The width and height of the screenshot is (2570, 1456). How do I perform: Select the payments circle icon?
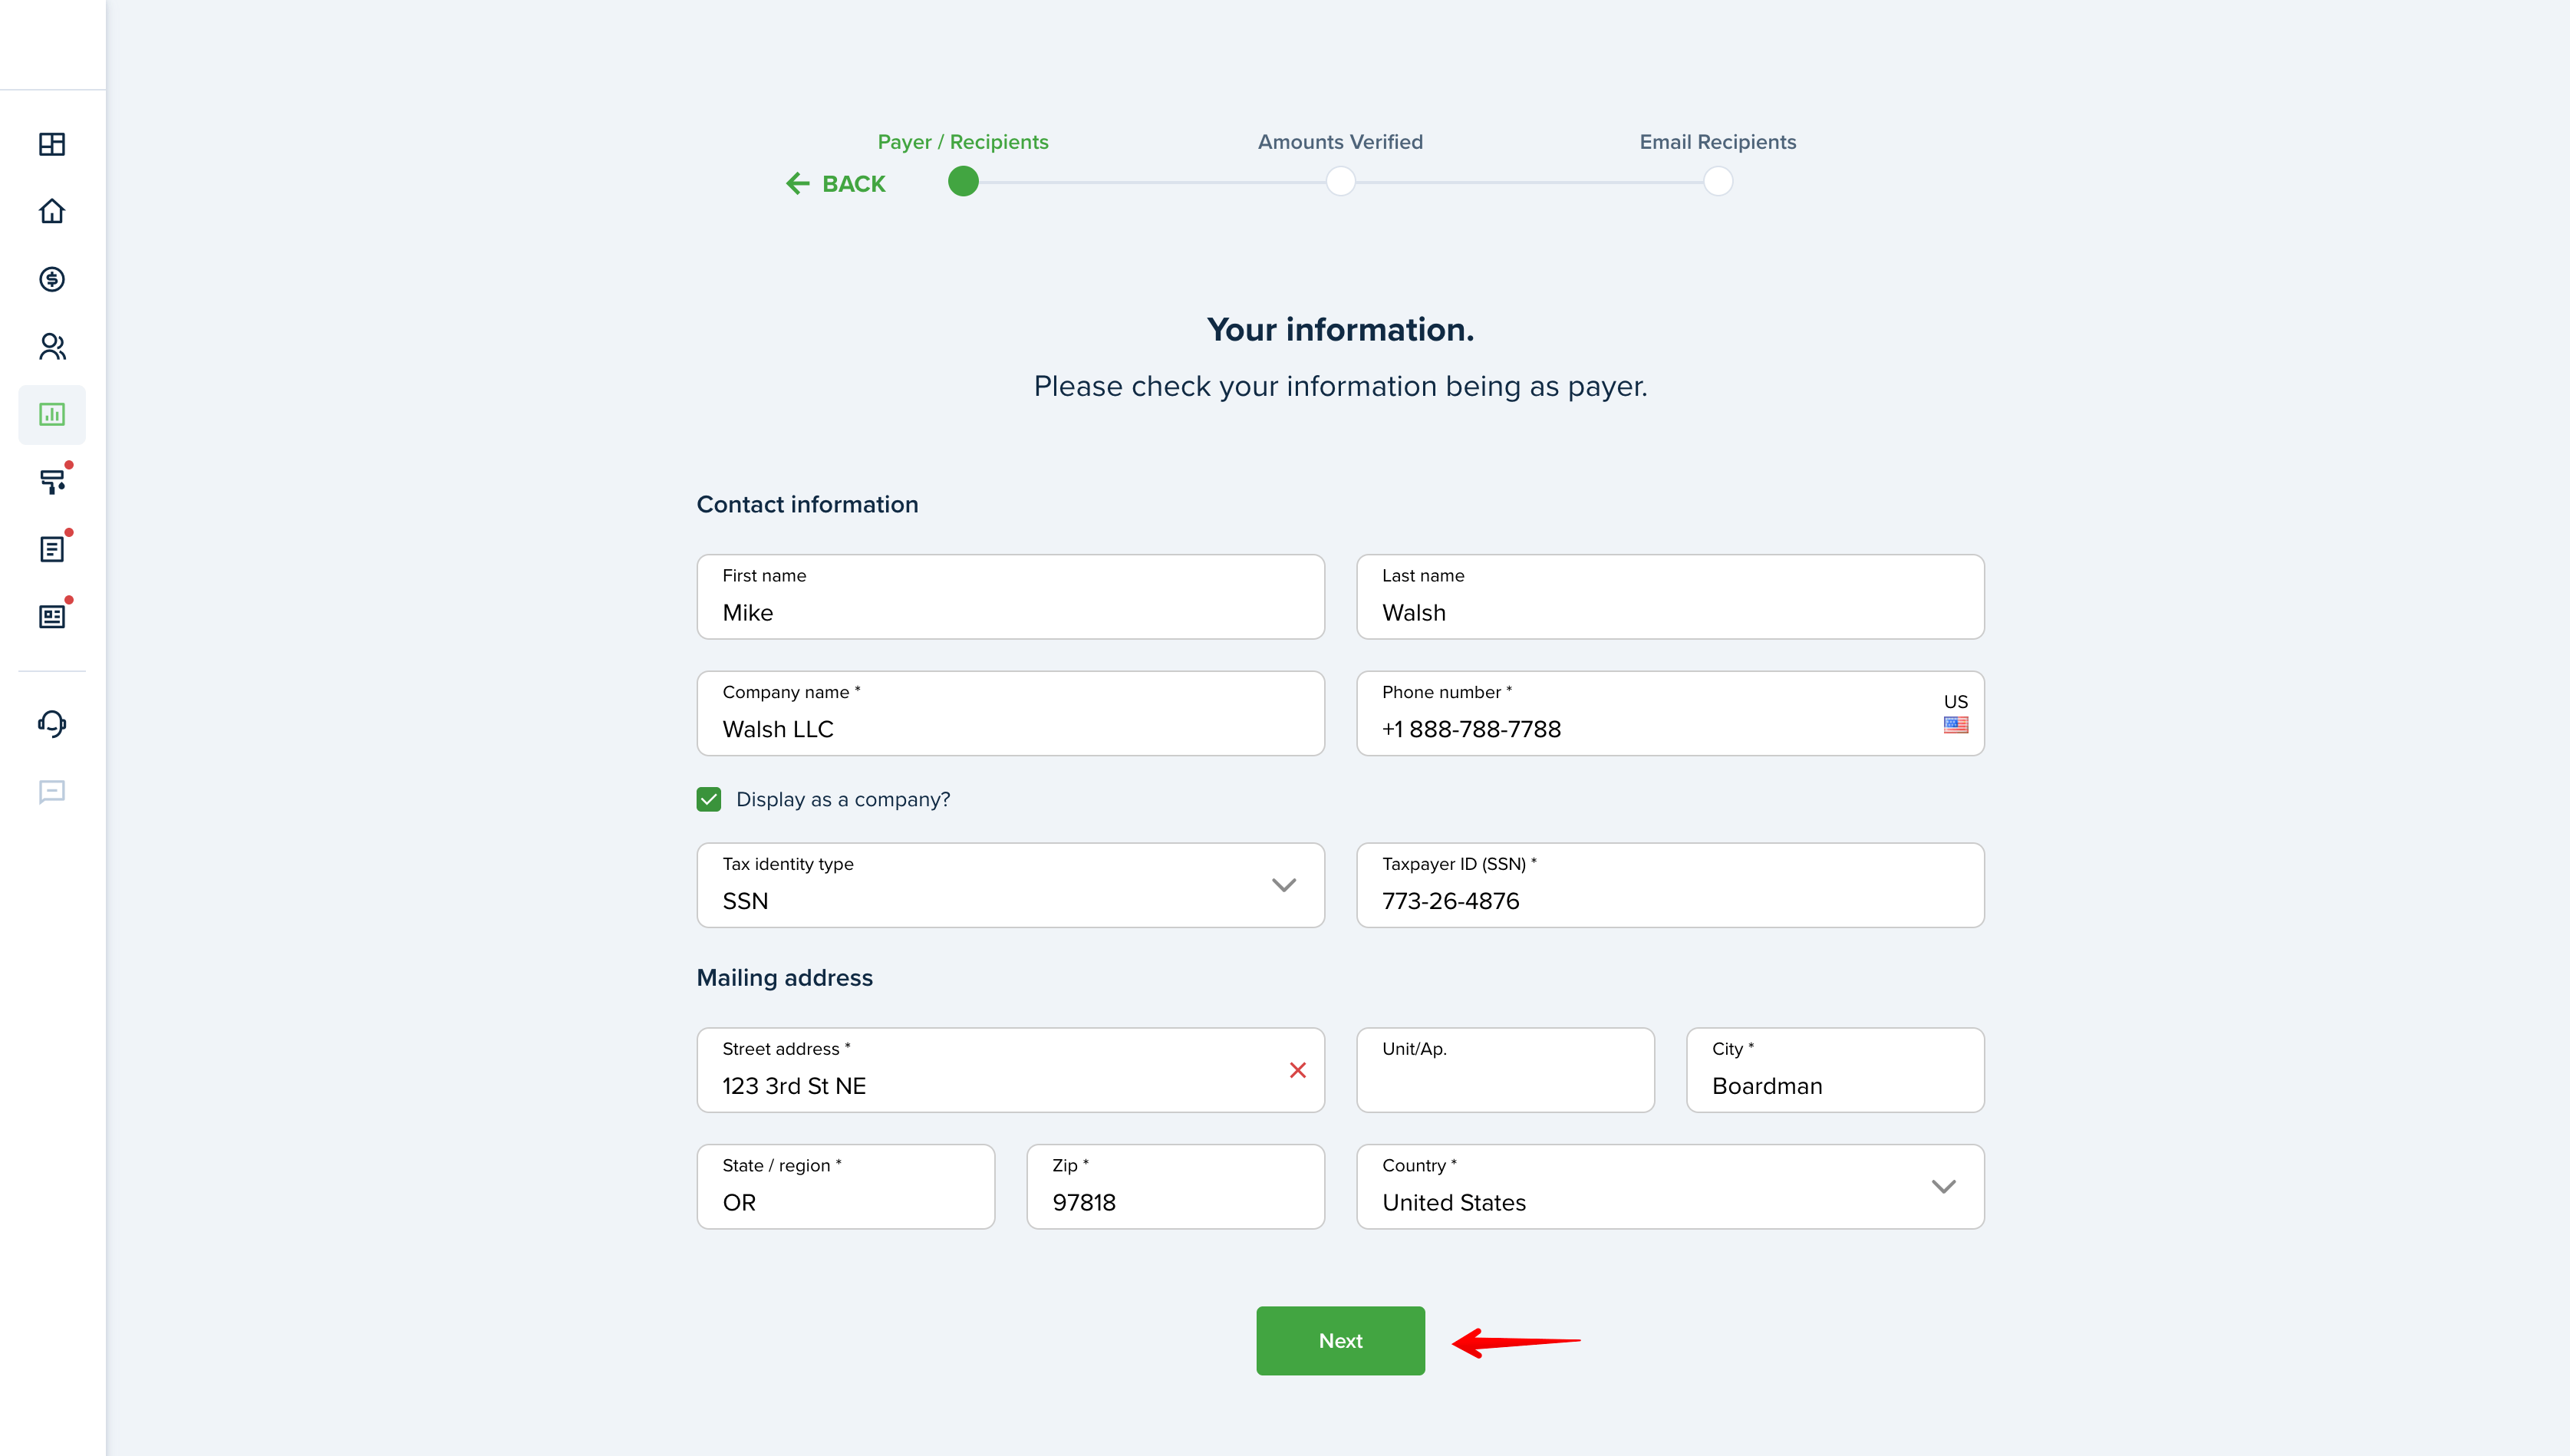click(51, 278)
